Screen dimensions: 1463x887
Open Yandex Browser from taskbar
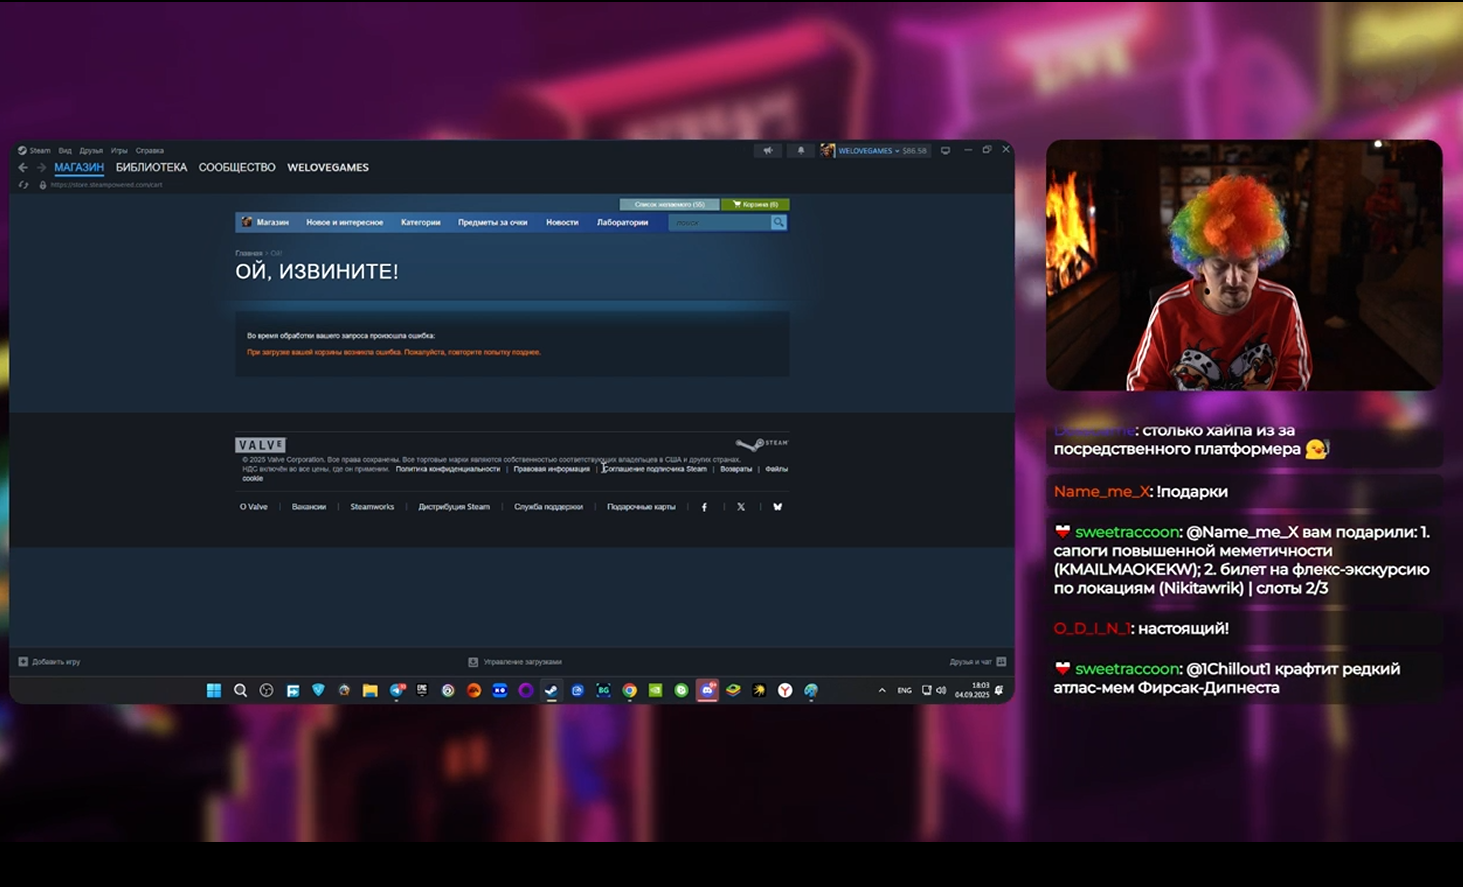pyautogui.click(x=785, y=690)
